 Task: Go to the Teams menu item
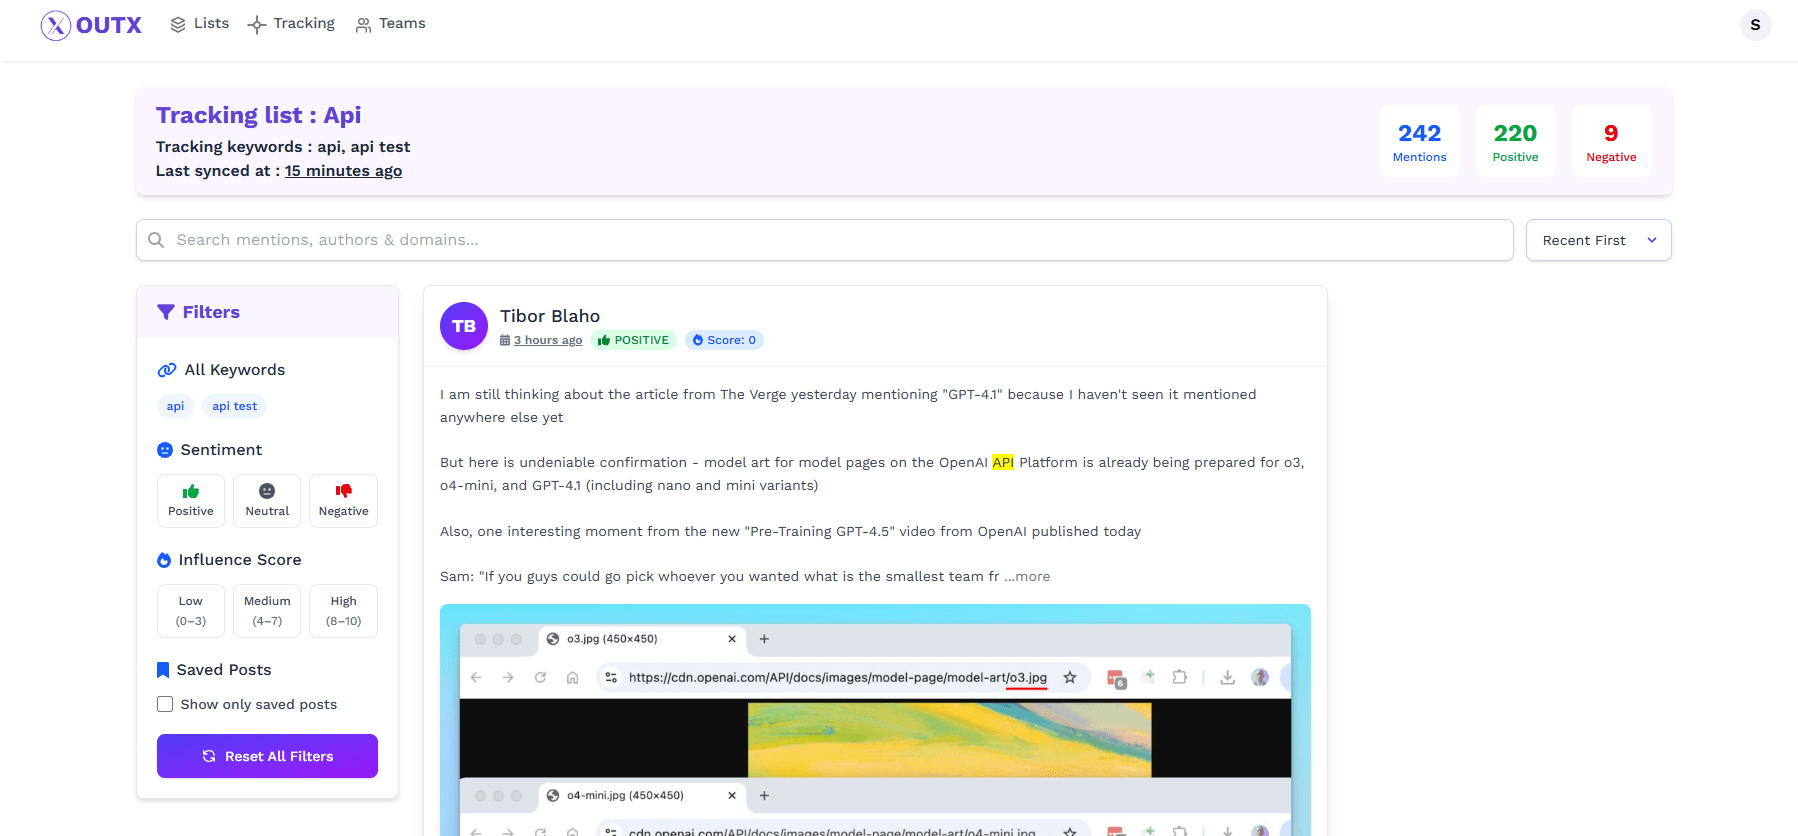click(x=390, y=24)
